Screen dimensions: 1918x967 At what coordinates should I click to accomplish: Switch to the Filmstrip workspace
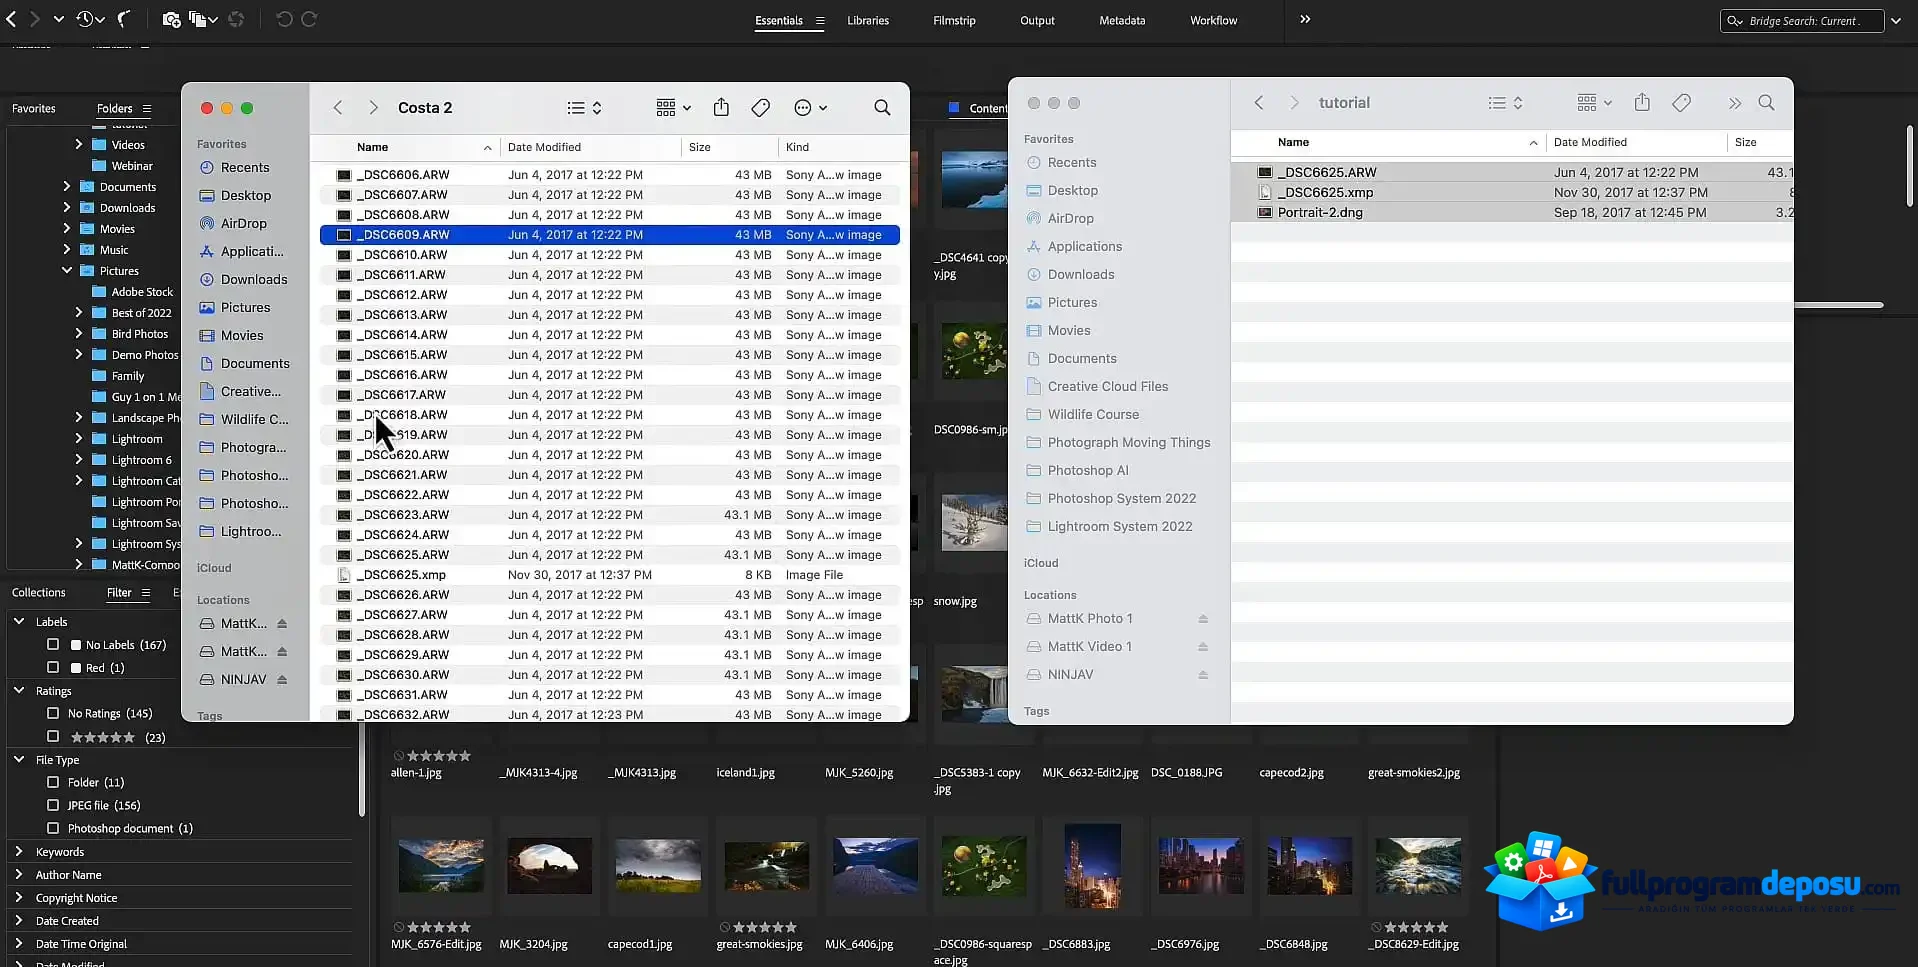click(x=954, y=20)
